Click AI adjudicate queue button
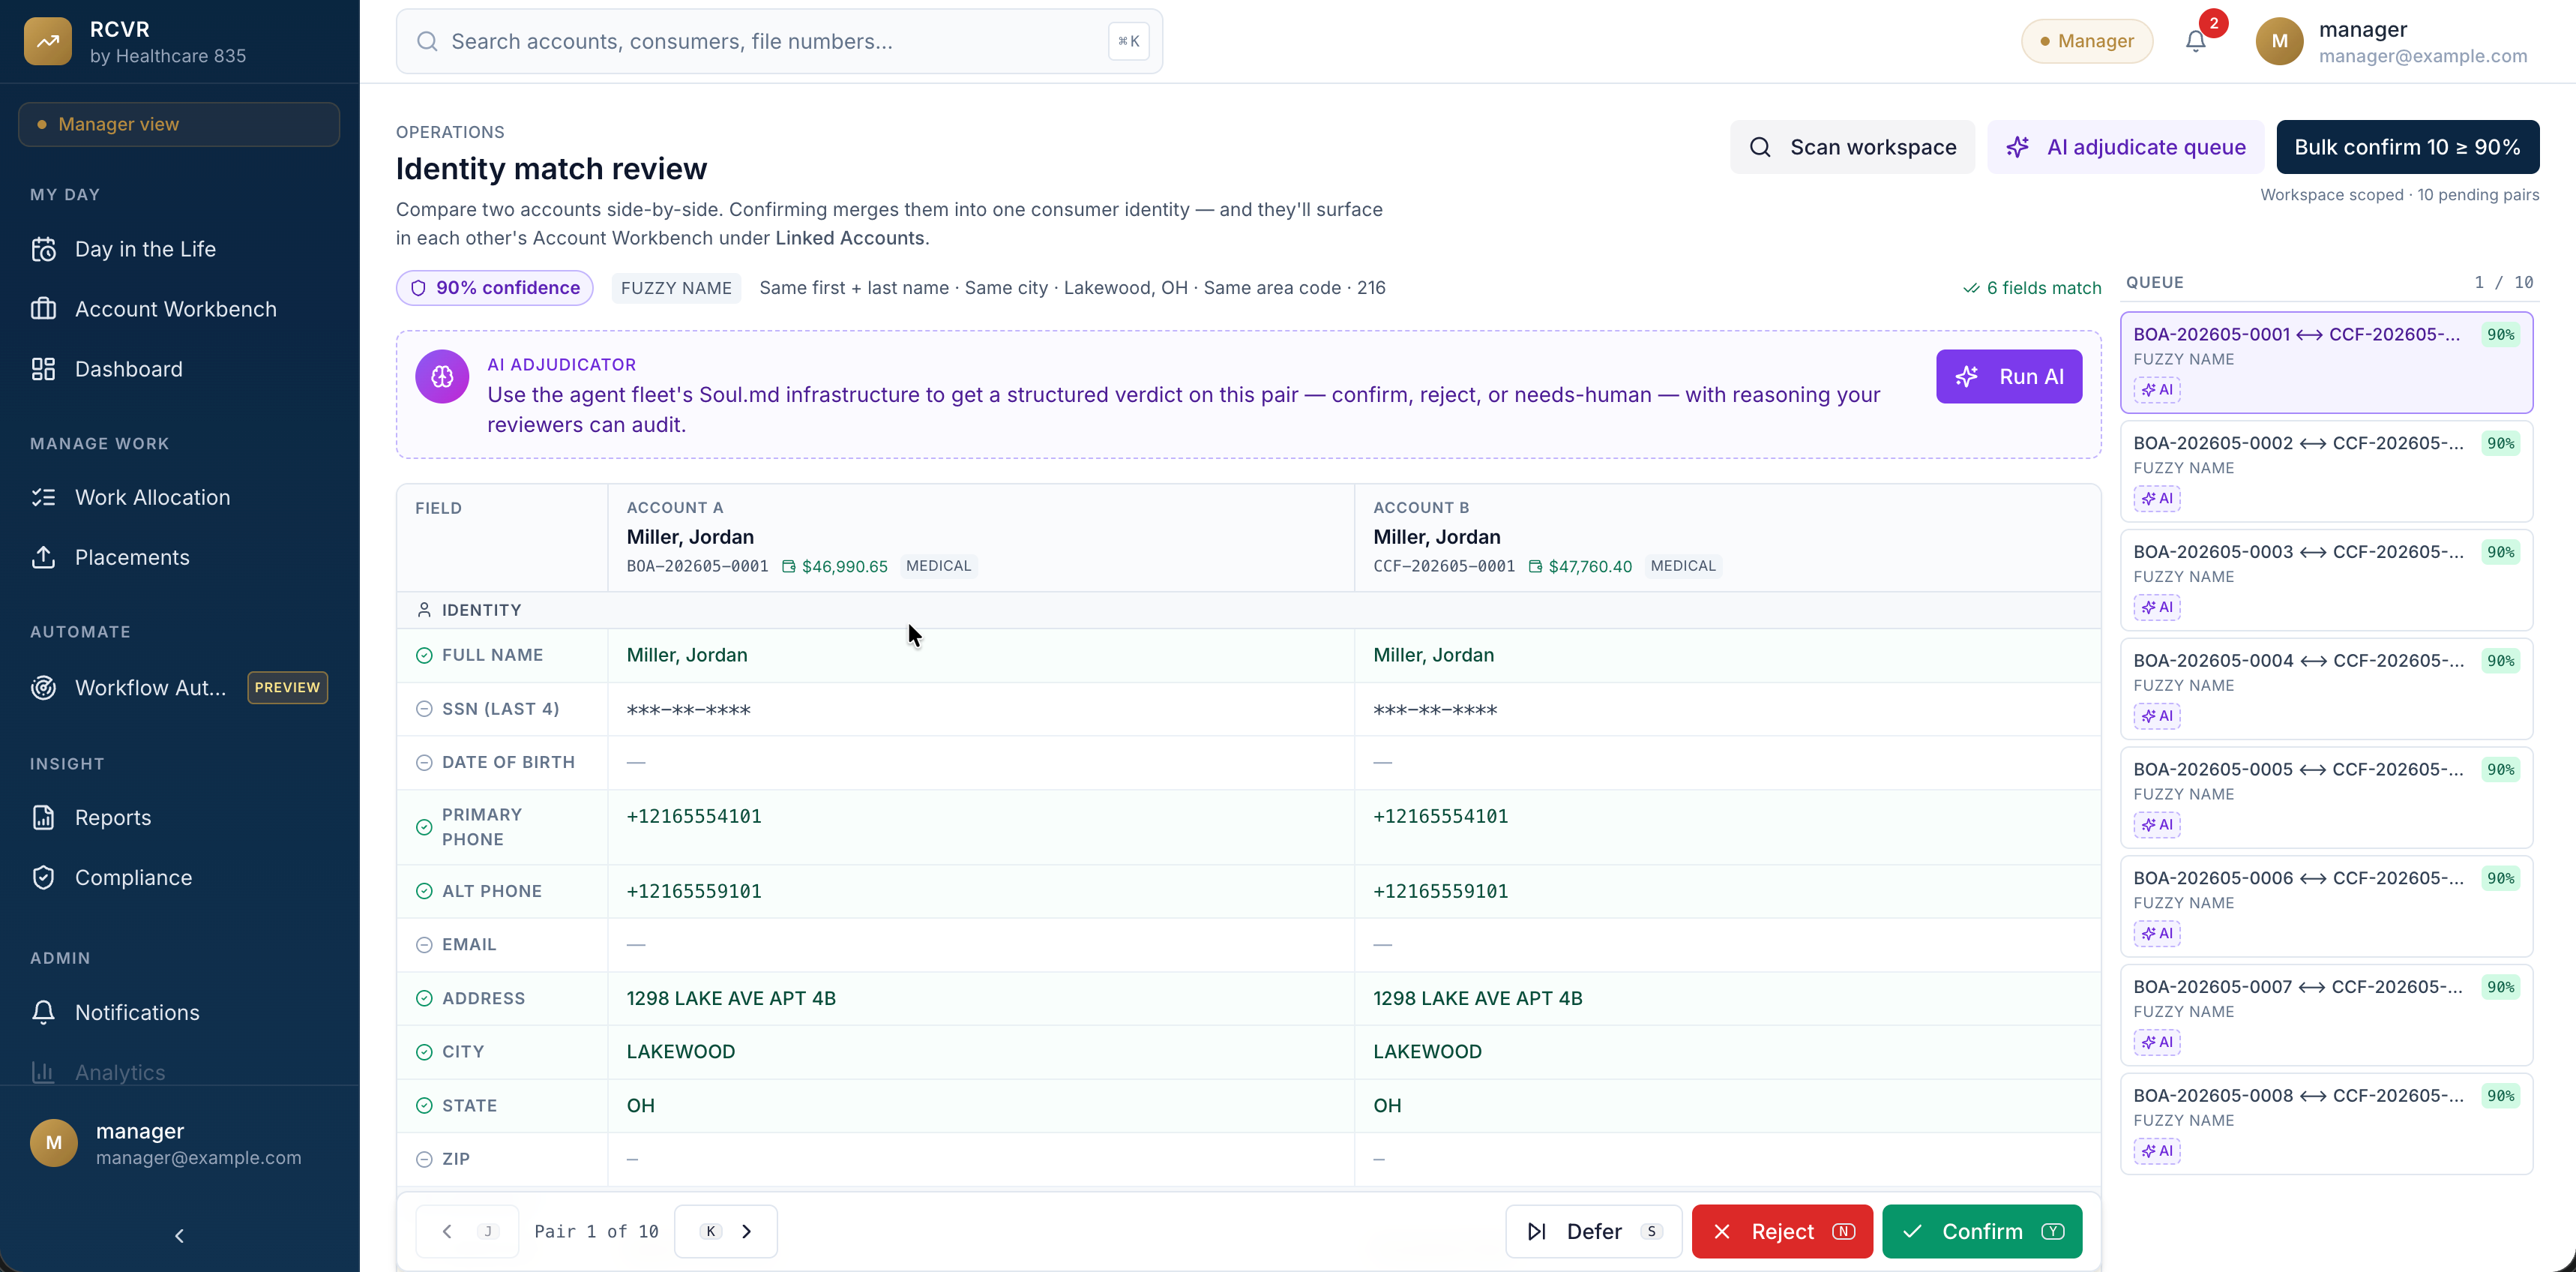The image size is (2576, 1272). [x=2126, y=147]
